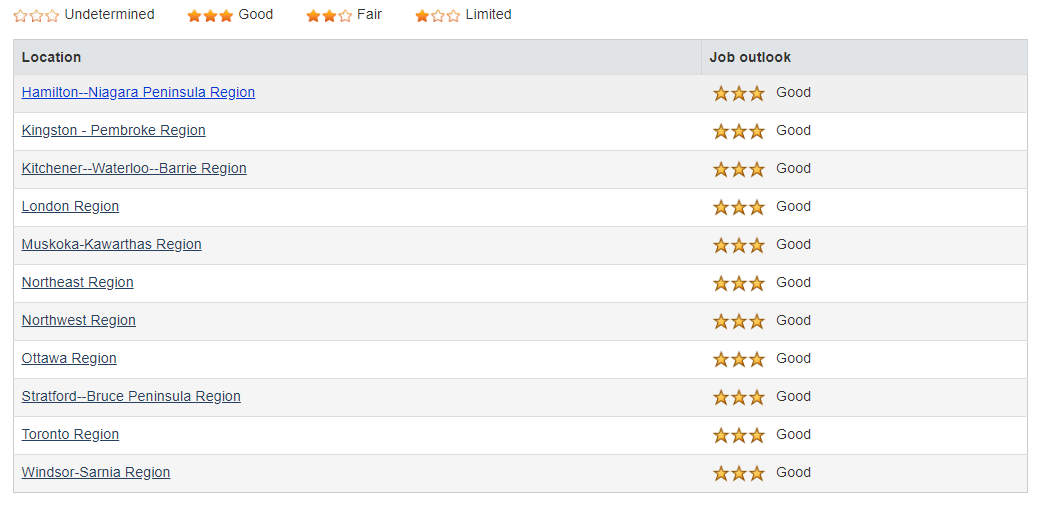The height and width of the screenshot is (505, 1039).
Task: Open the Stratford--Bruce Peninsula Region link
Action: [x=131, y=396]
